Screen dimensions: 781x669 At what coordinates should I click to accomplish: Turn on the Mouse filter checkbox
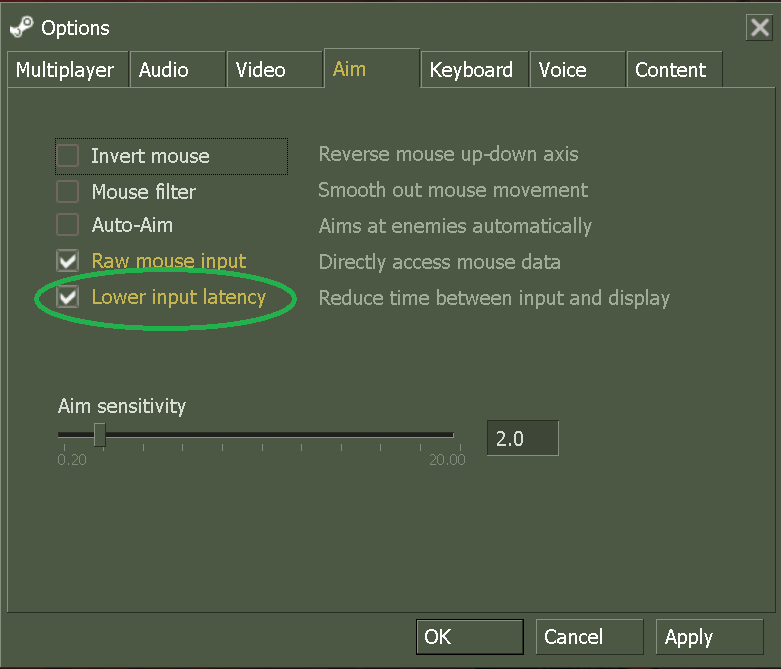[x=68, y=191]
